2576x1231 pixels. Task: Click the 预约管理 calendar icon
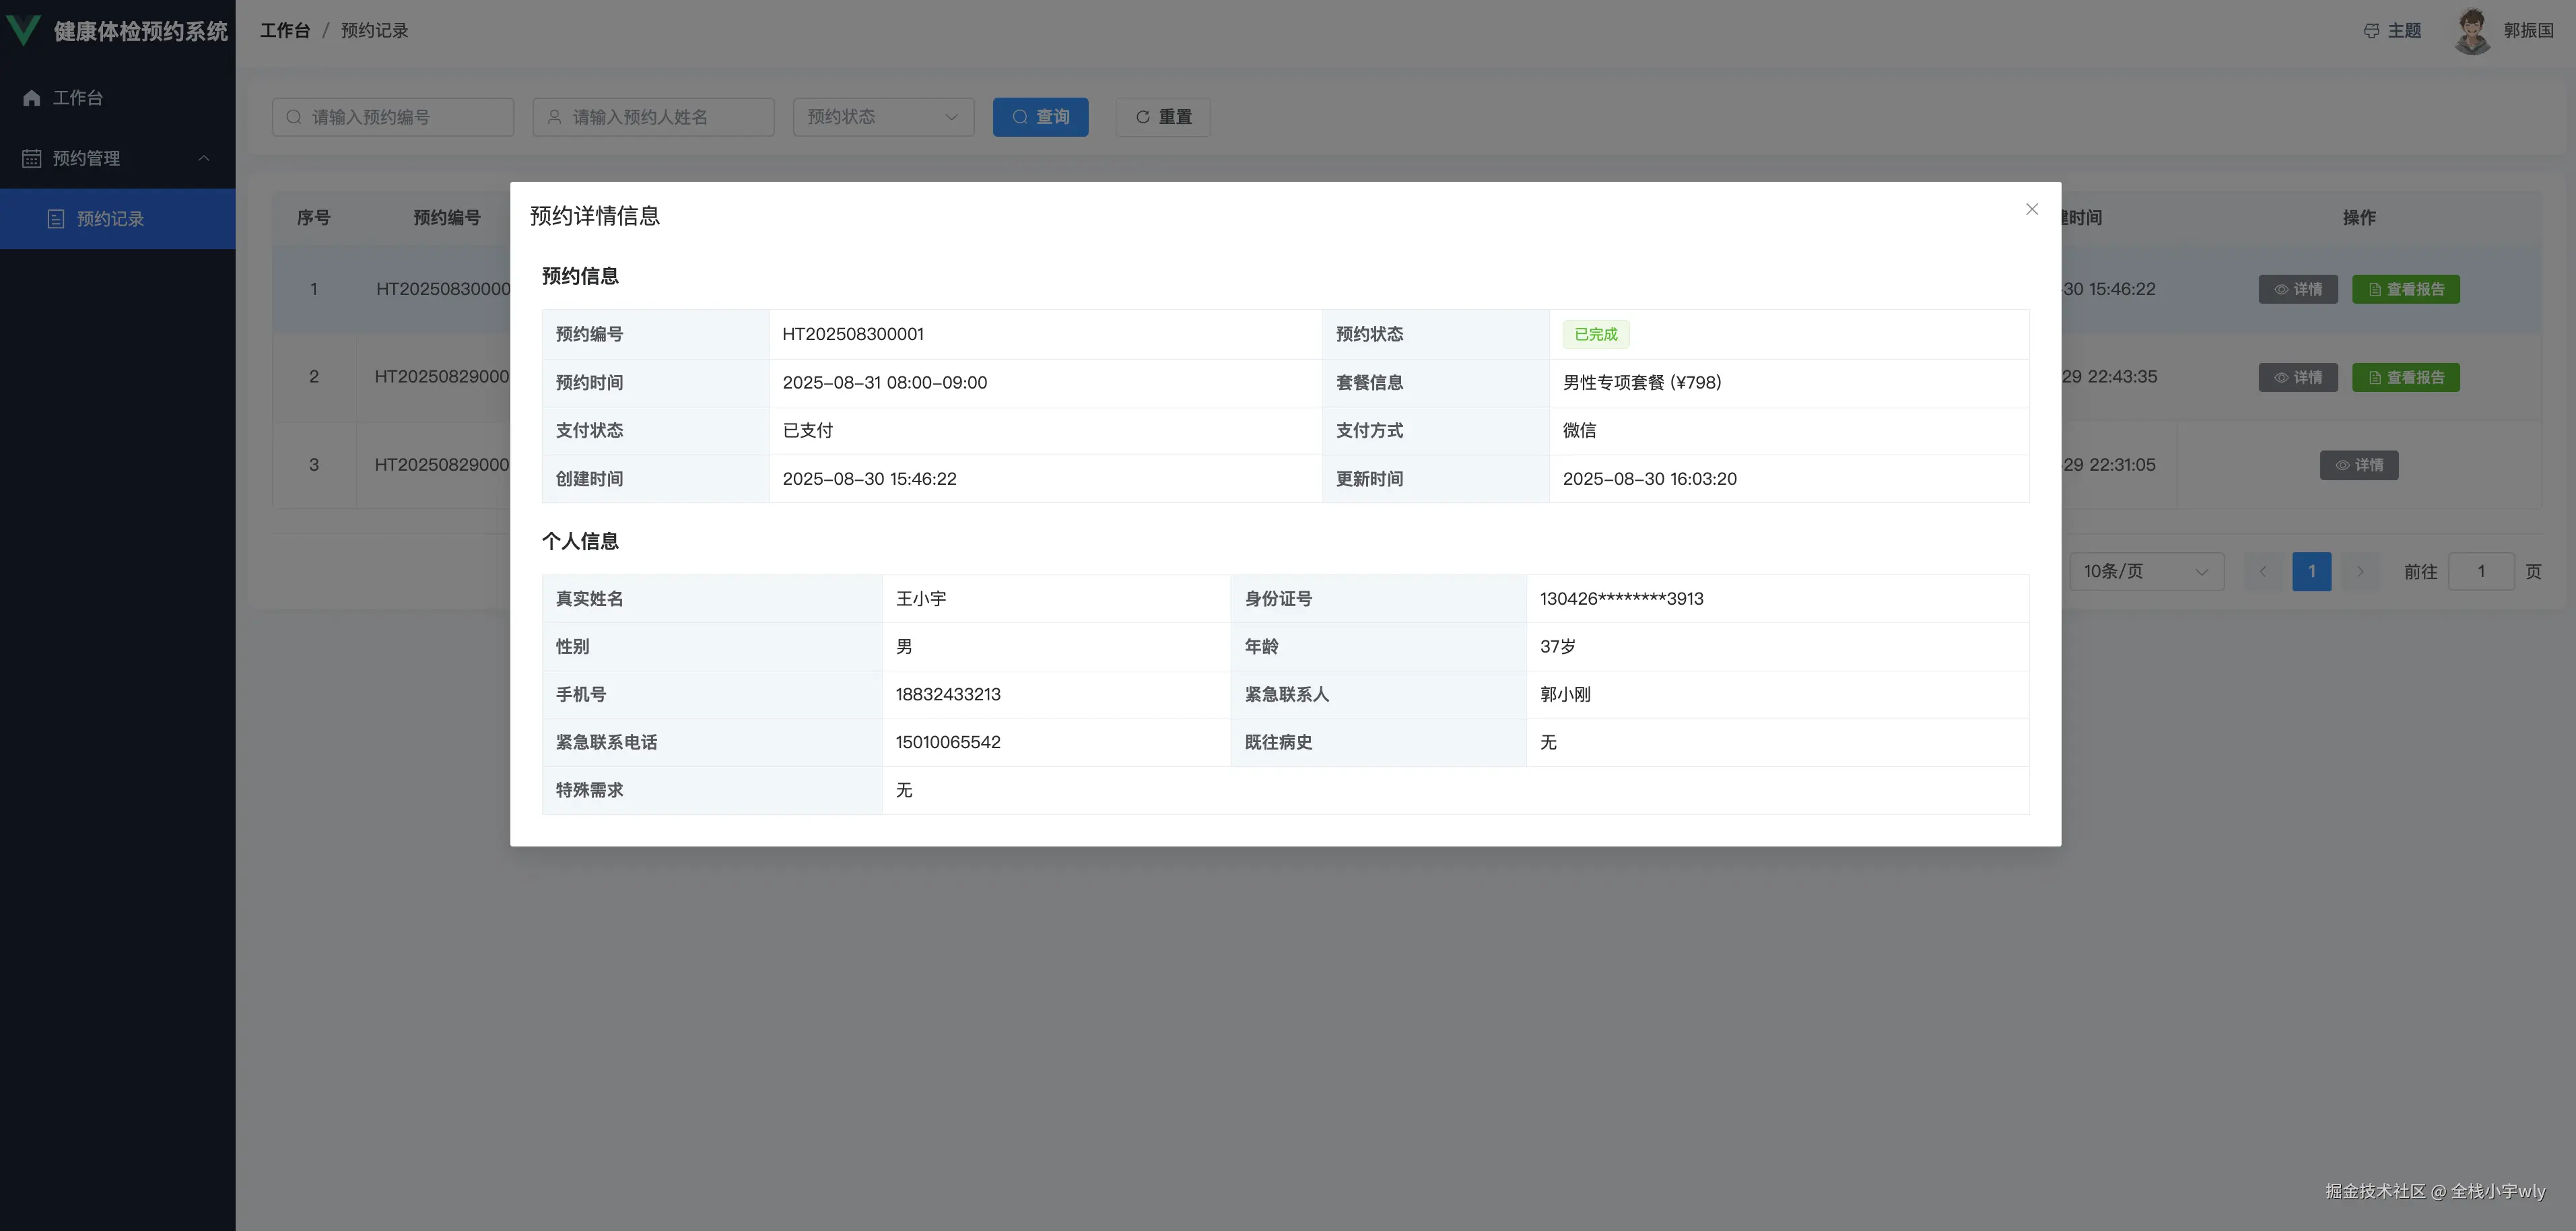[32, 158]
